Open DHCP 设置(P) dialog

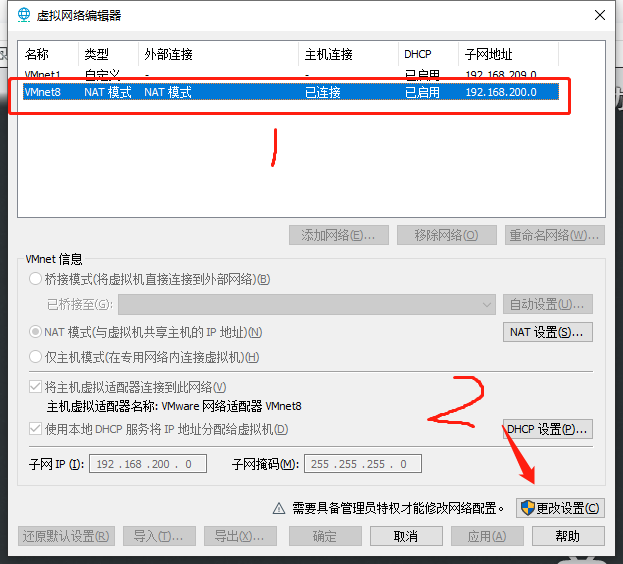[x=548, y=429]
